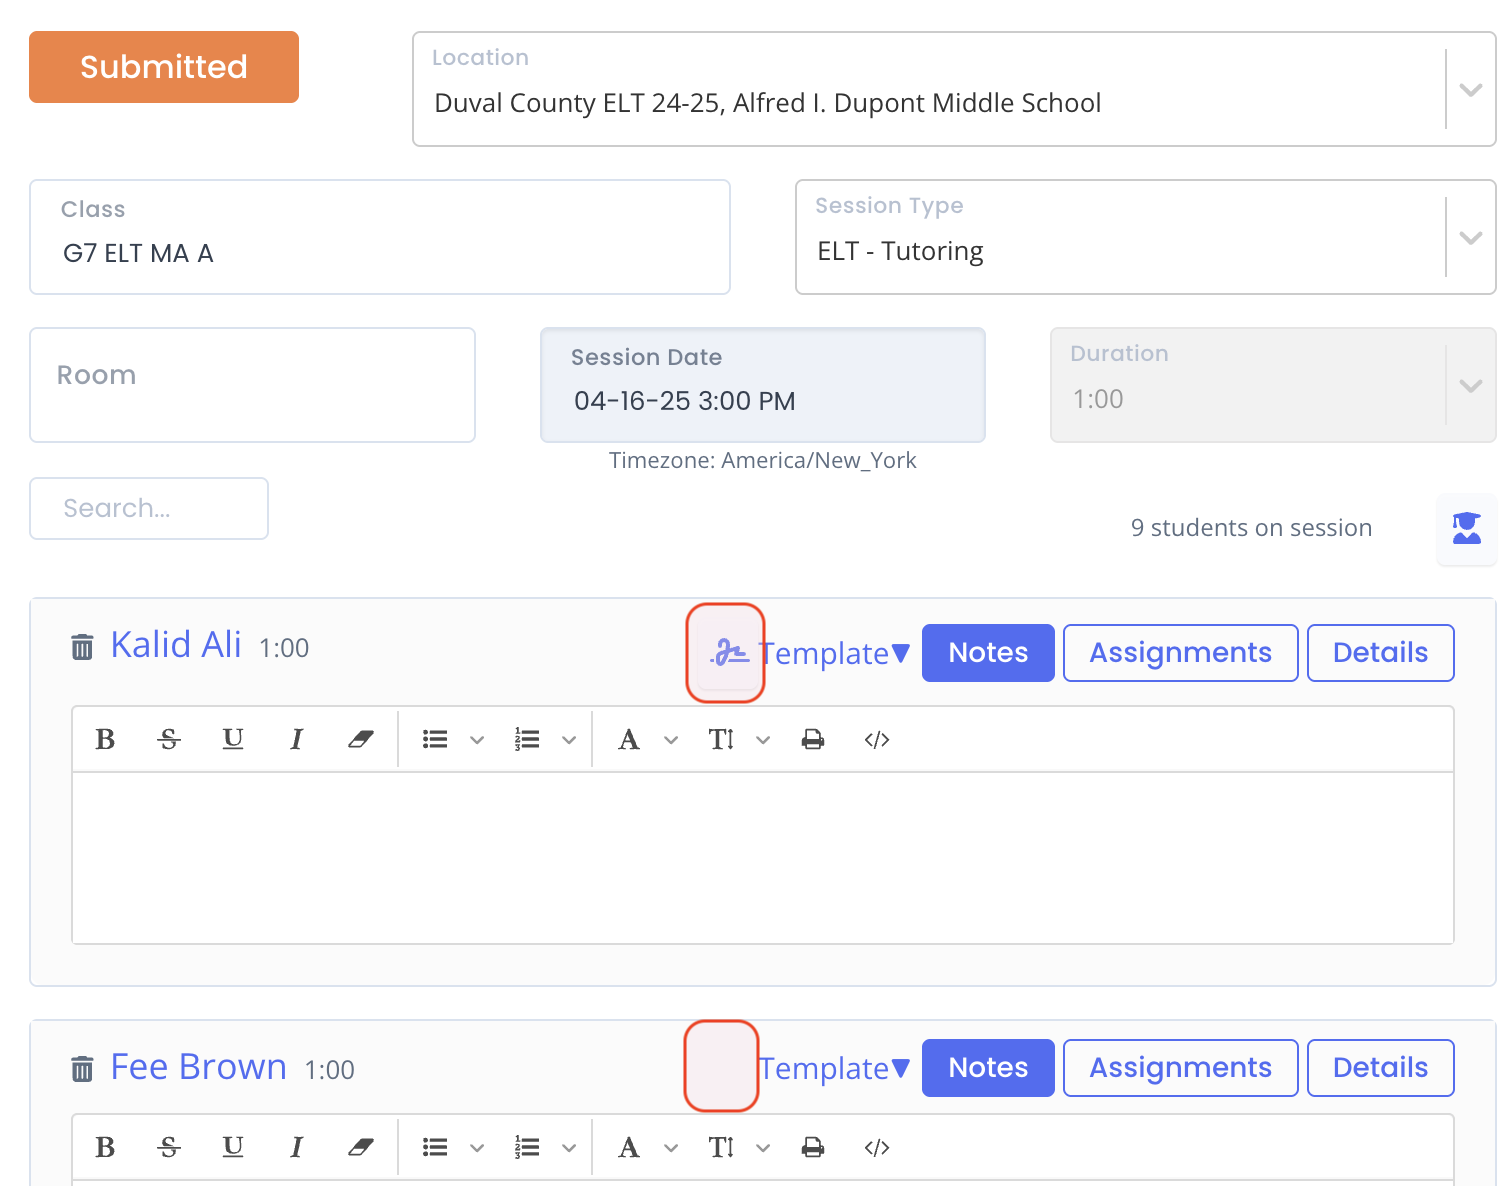The height and width of the screenshot is (1186, 1512).
Task: Click signature icon in Kalid Ali row
Action: 729,653
